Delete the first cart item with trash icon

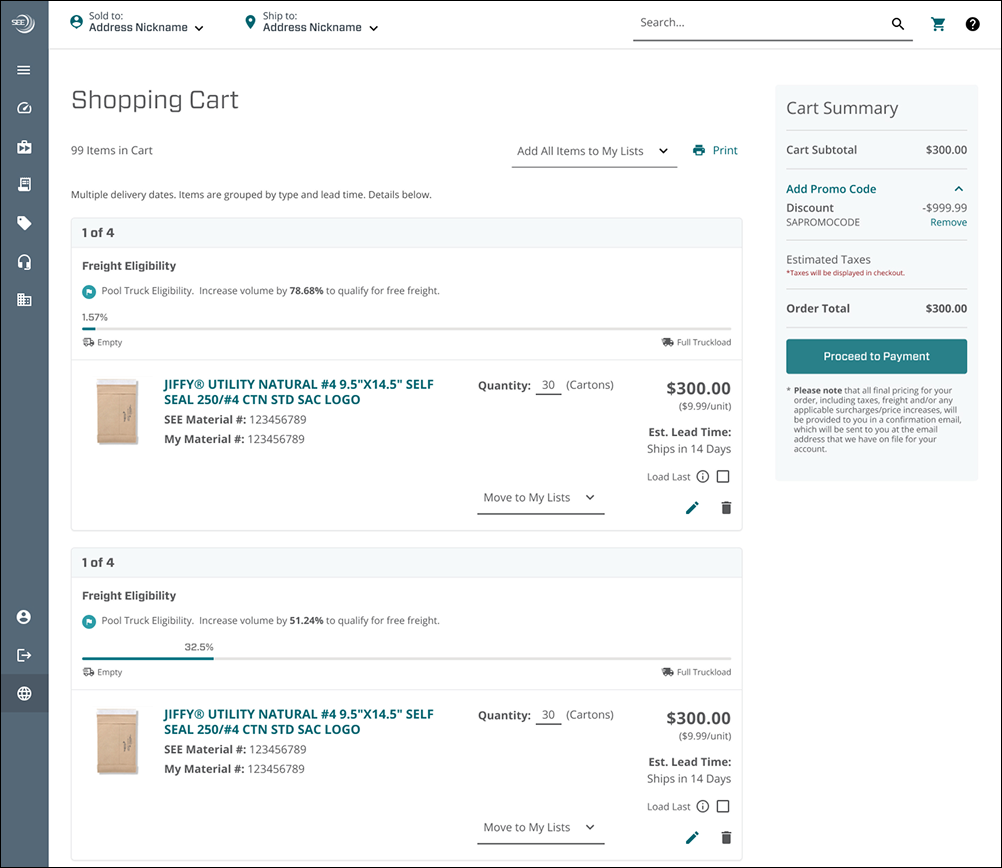(726, 508)
